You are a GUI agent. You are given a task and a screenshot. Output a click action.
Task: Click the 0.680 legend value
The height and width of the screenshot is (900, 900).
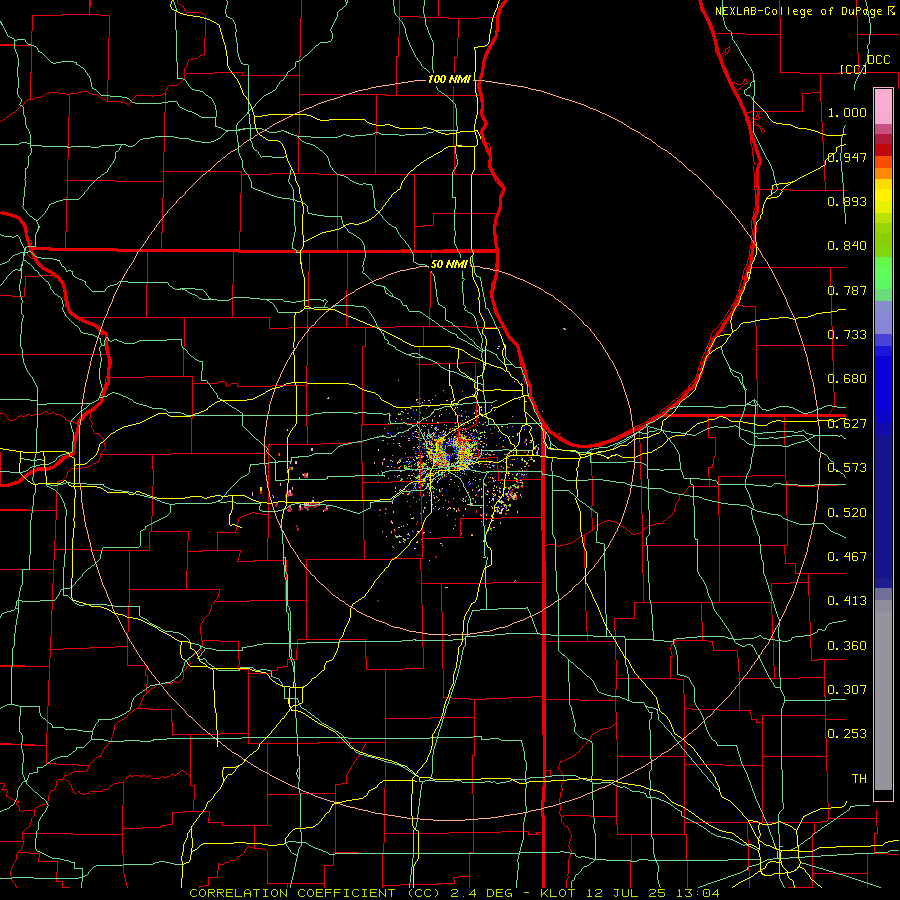tap(847, 379)
